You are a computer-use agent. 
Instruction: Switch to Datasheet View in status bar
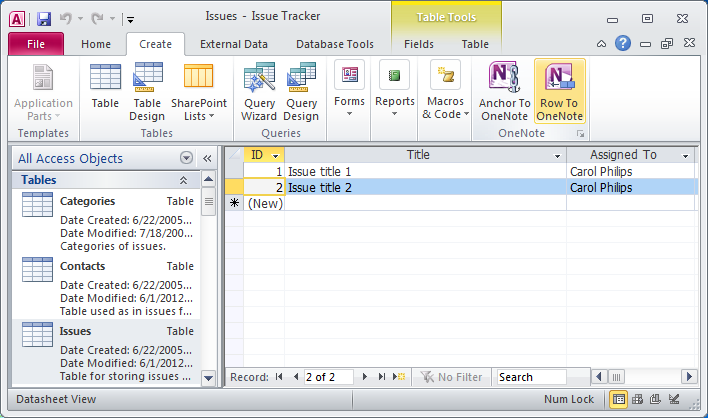click(619, 399)
